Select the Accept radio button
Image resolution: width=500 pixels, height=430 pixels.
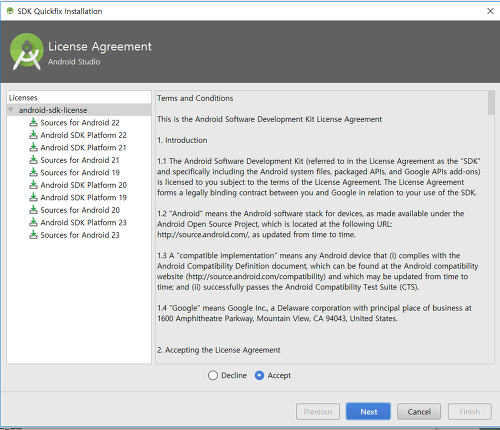pyautogui.click(x=259, y=375)
